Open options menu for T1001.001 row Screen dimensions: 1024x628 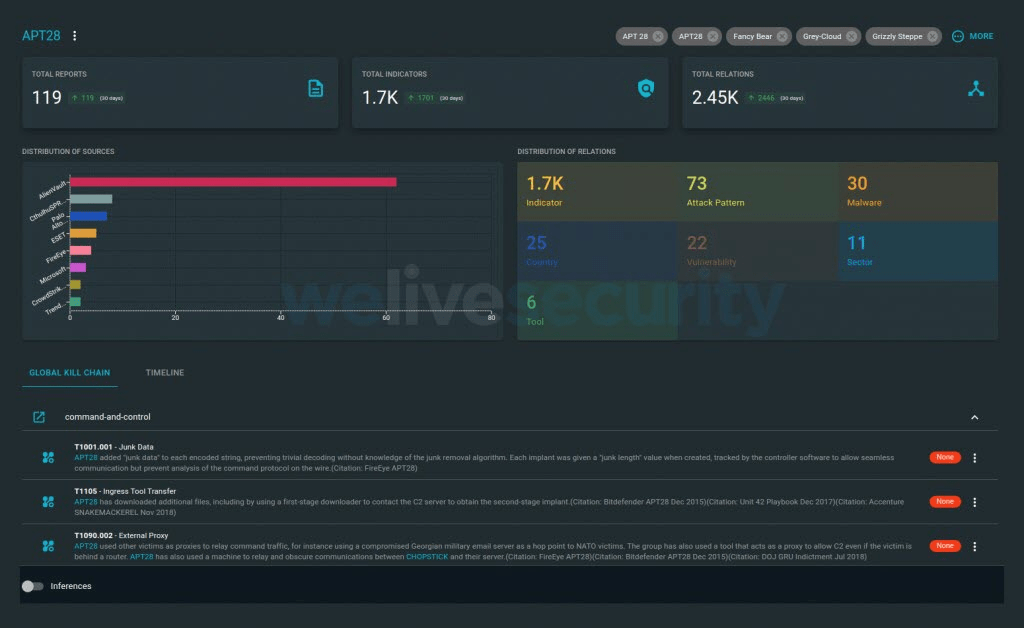click(x=975, y=458)
